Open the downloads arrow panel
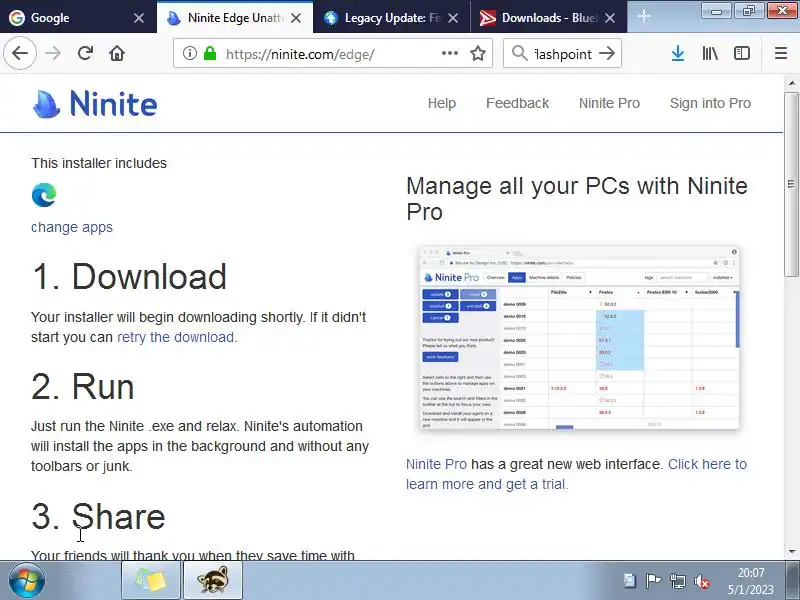800x600 pixels. coord(678,53)
